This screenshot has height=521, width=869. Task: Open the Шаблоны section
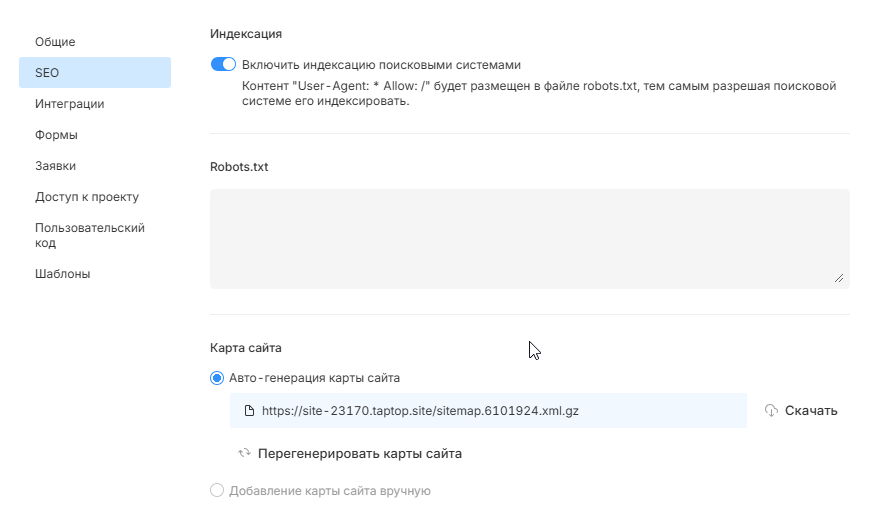(63, 274)
